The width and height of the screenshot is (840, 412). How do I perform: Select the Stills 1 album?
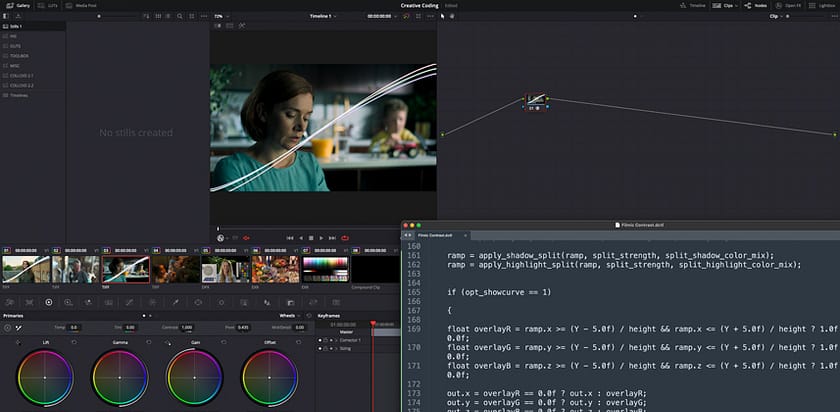(x=33, y=26)
